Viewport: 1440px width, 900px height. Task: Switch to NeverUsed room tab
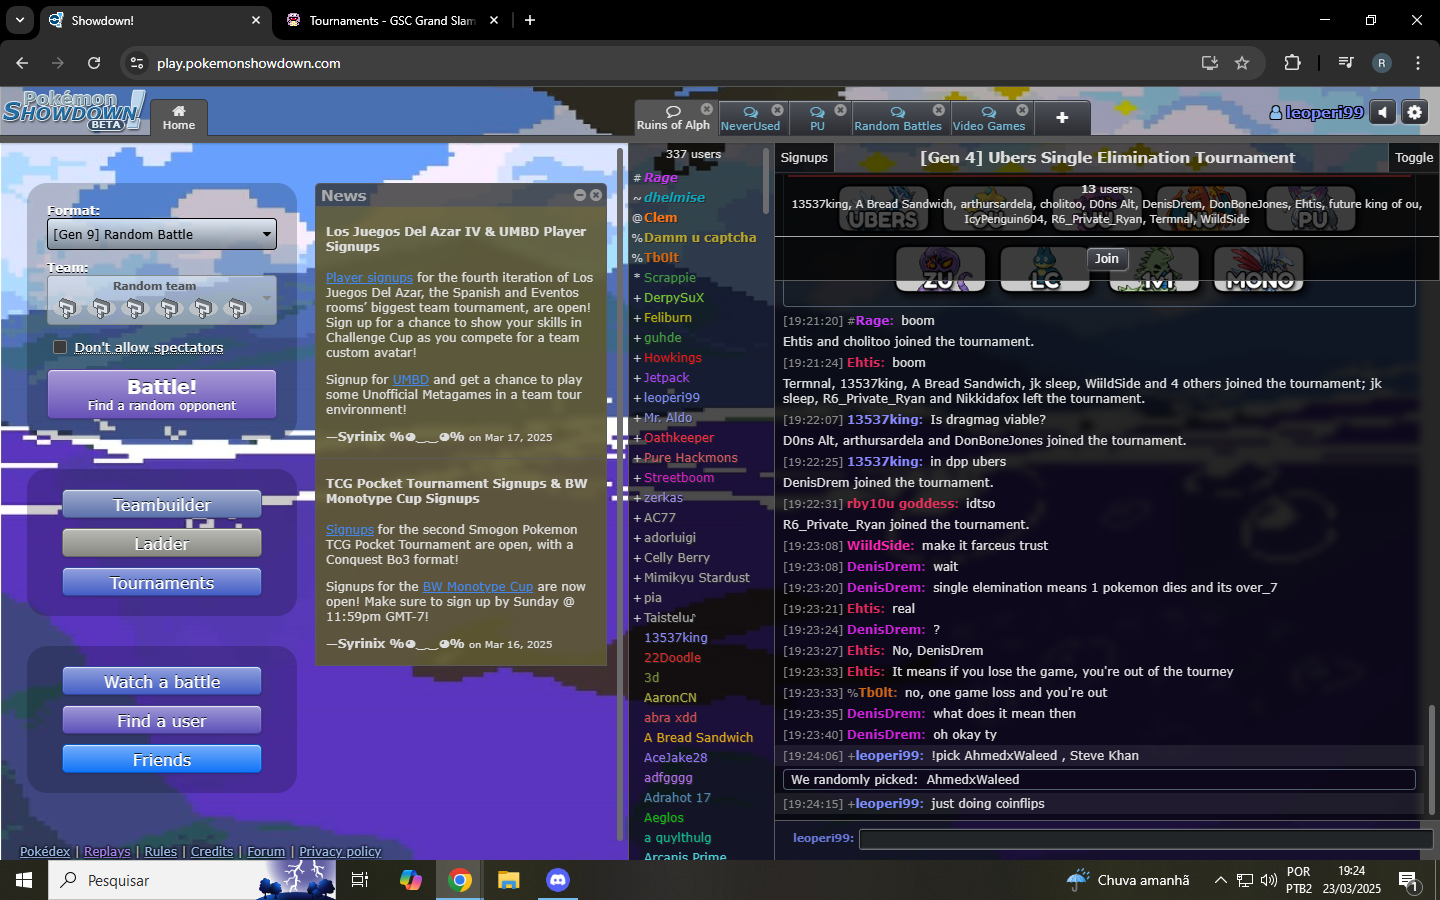click(750, 118)
